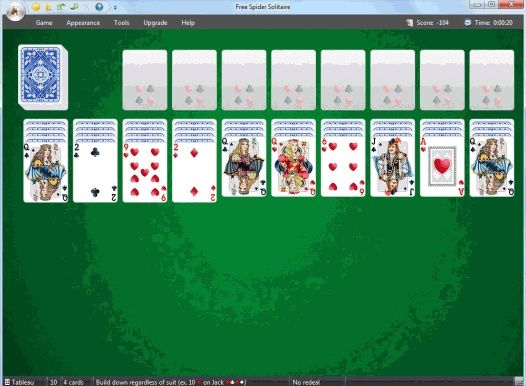This screenshot has height=386, width=526.
Task: Select the queen of clubs card
Action: (244, 166)
